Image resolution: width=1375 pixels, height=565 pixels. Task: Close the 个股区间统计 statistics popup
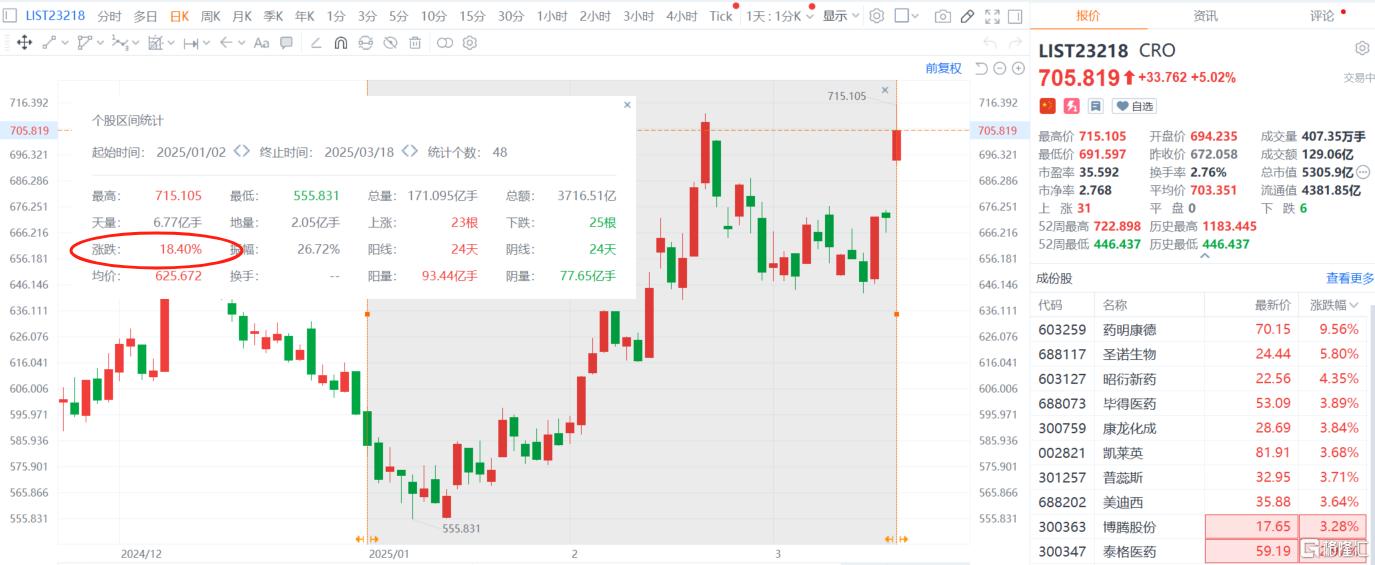click(627, 104)
